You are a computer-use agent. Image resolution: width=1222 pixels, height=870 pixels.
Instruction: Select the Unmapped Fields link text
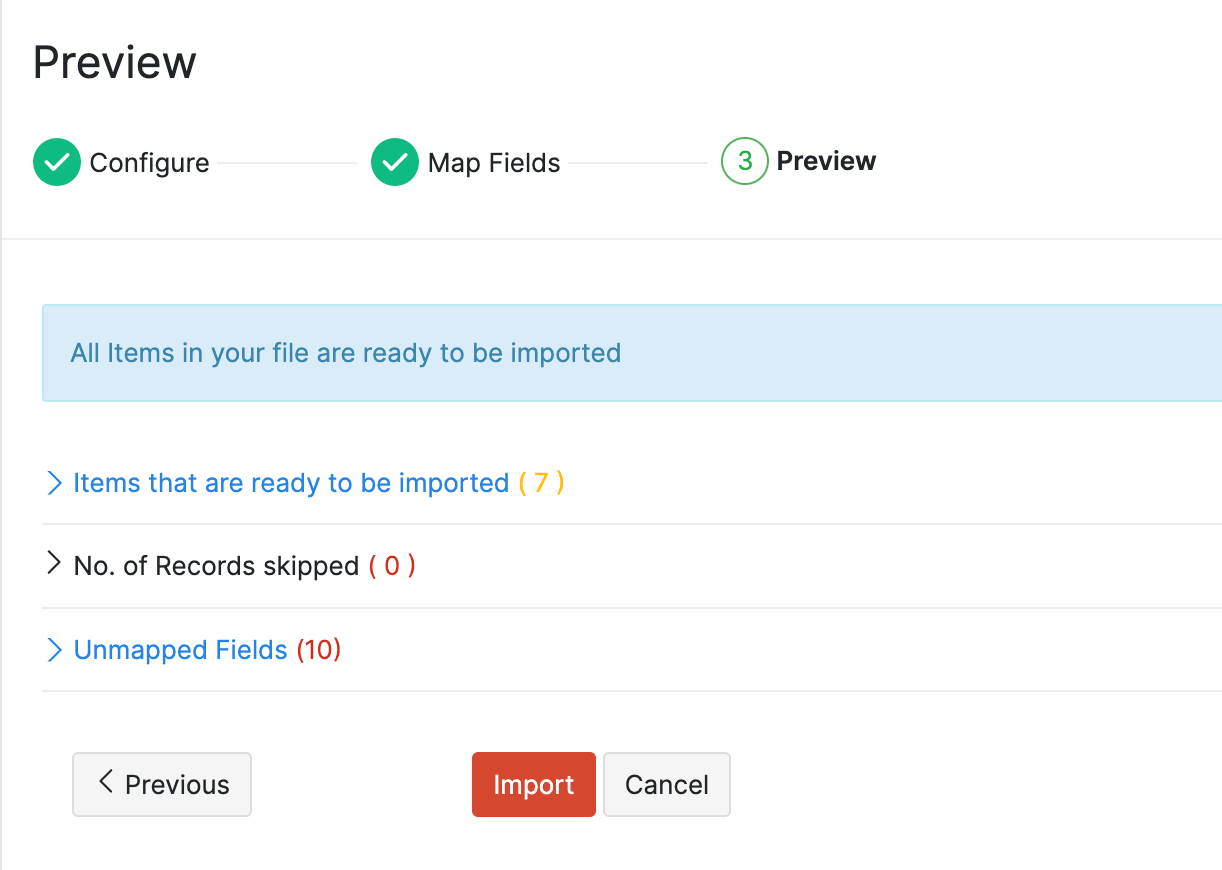(x=181, y=649)
